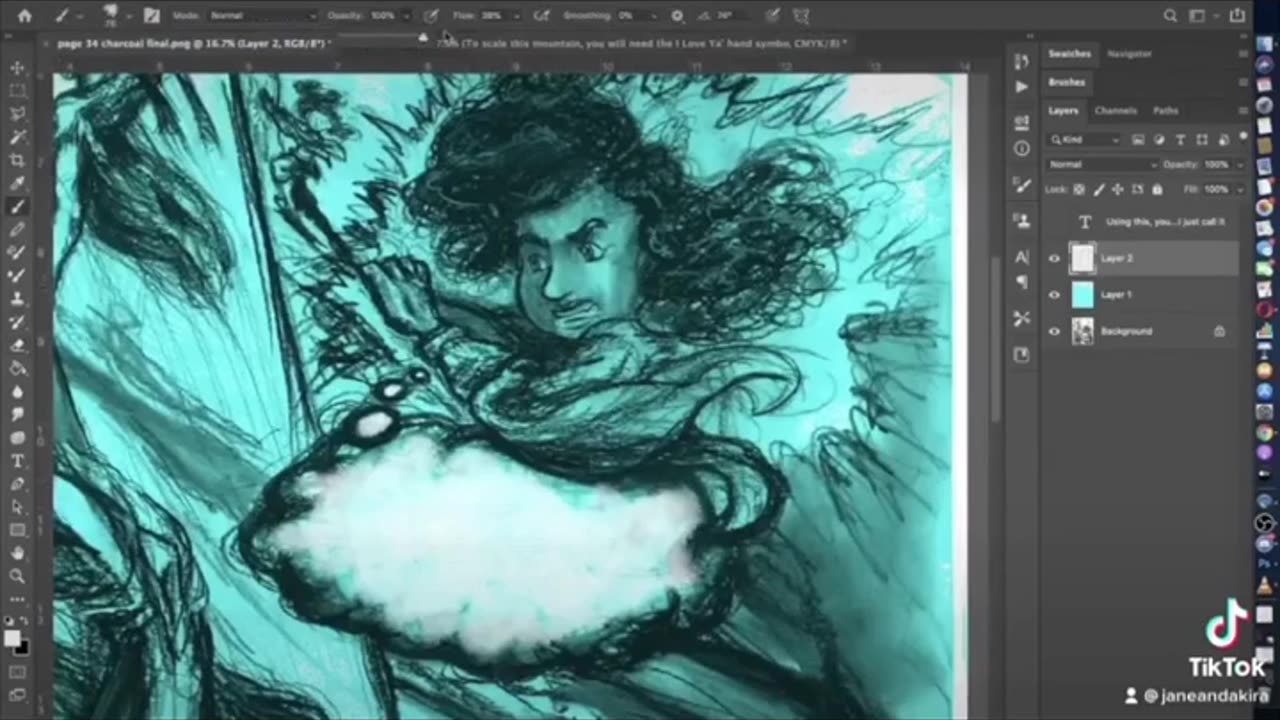1280x720 pixels.
Task: Open the layer blend mode Normal dropdown
Action: click(x=1102, y=164)
